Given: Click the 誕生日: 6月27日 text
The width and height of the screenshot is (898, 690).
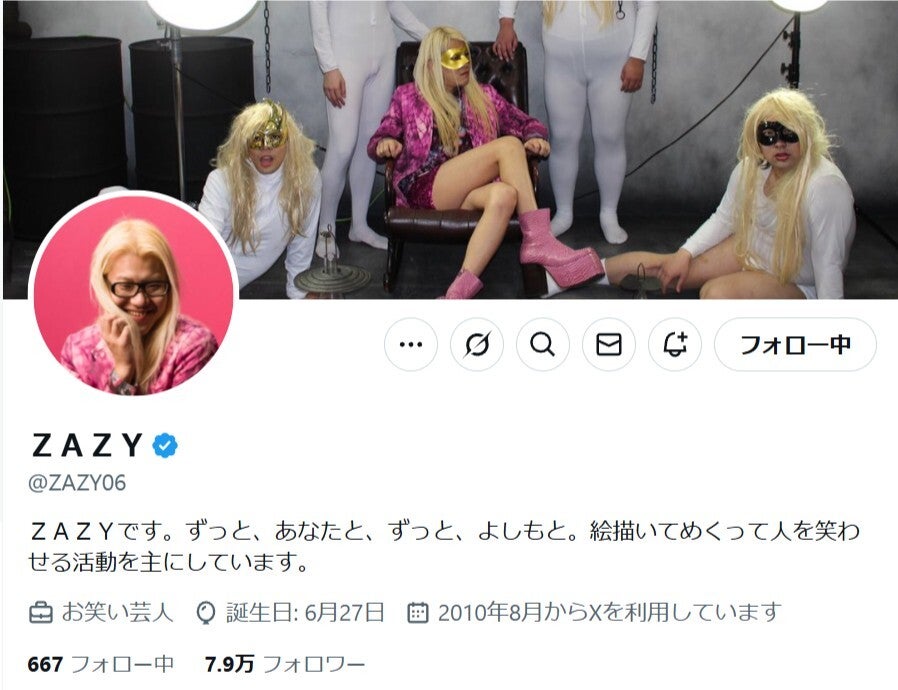Looking at the screenshot, I should (305, 612).
